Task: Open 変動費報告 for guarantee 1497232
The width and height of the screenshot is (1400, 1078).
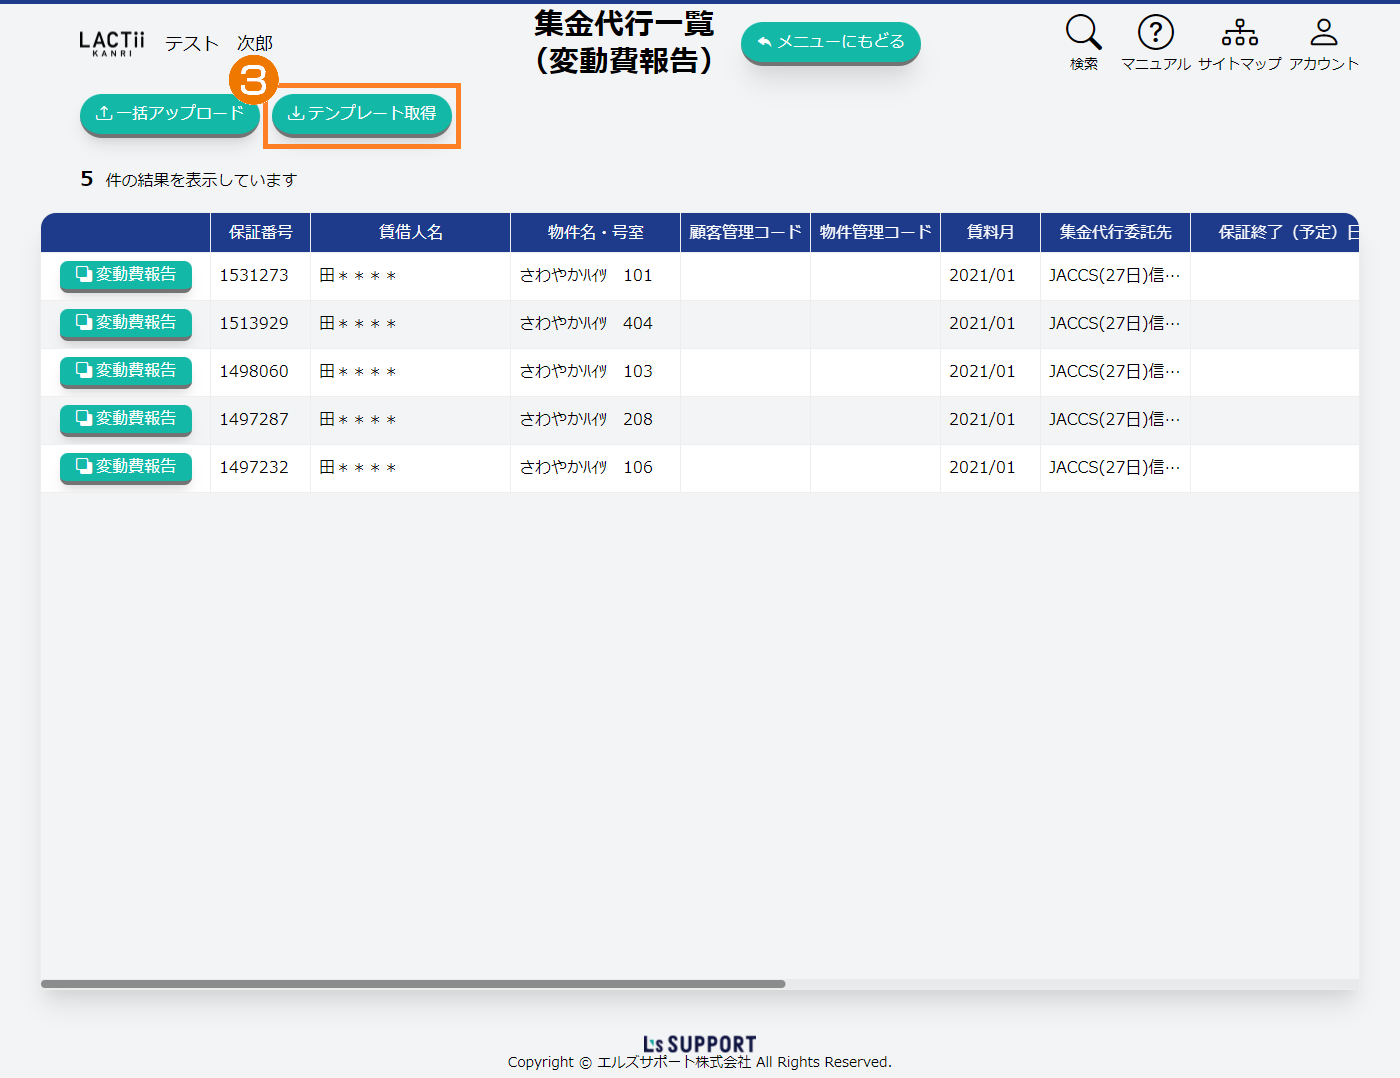Action: click(x=126, y=467)
